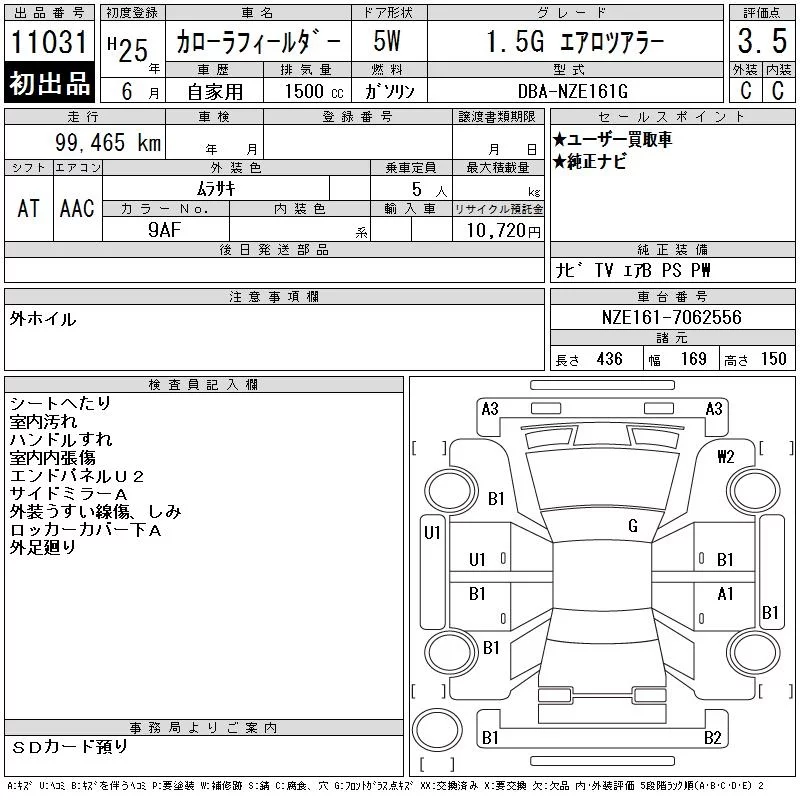Click the W2 mark on car diagram

tap(725, 456)
